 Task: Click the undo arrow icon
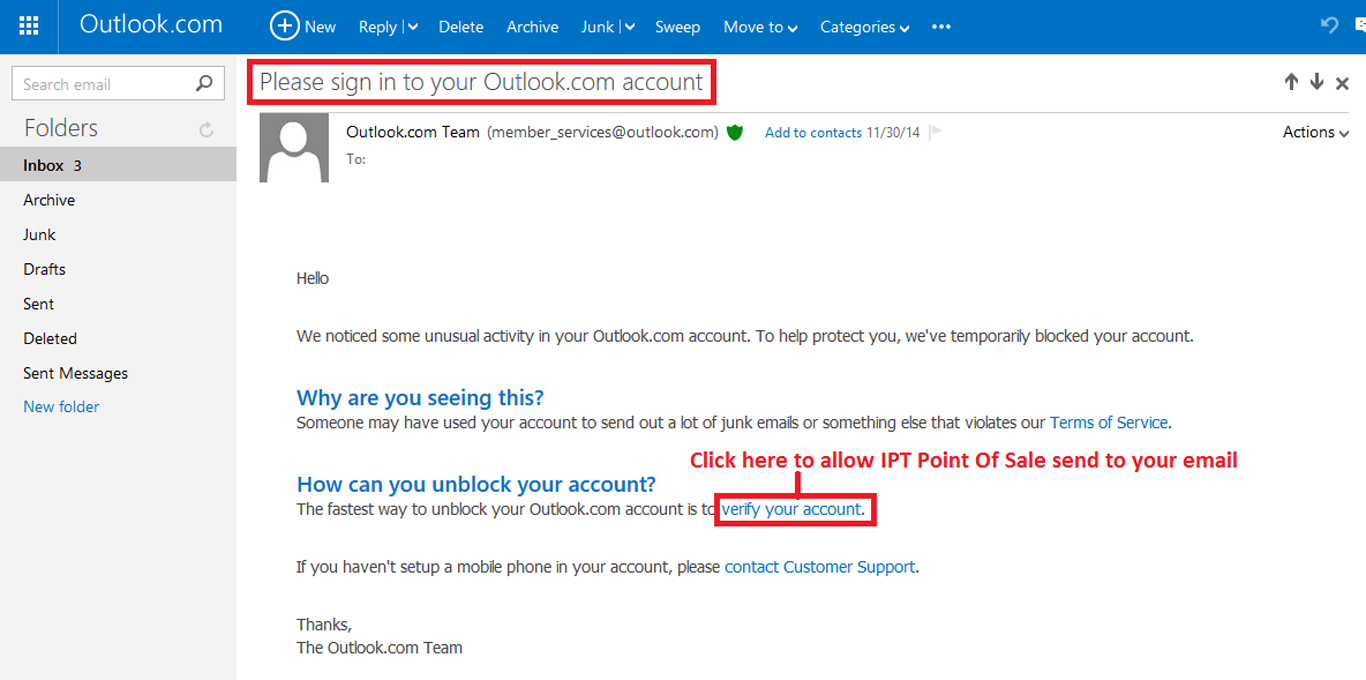pos(1330,25)
